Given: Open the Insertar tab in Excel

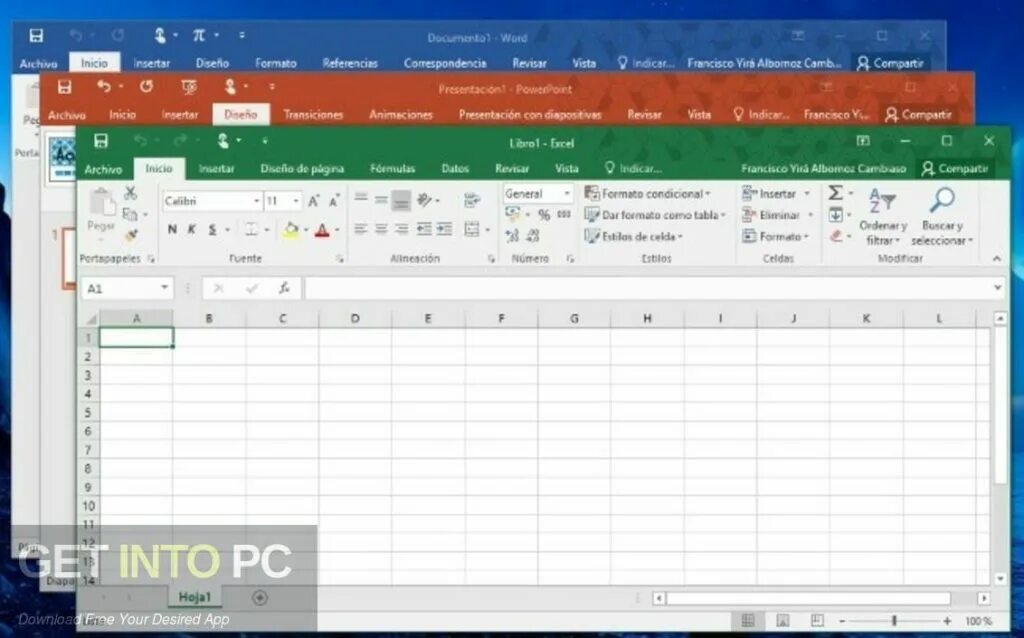Looking at the screenshot, I should (216, 168).
